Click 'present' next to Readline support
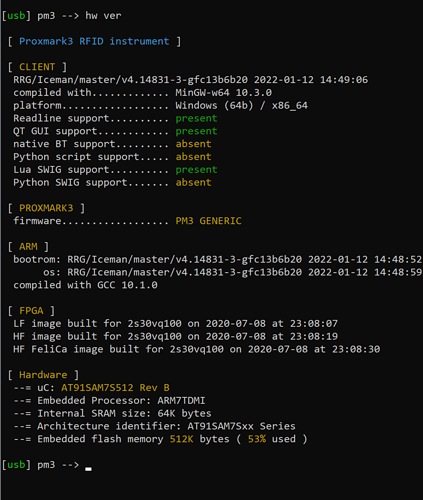423x500 pixels. 196,119
